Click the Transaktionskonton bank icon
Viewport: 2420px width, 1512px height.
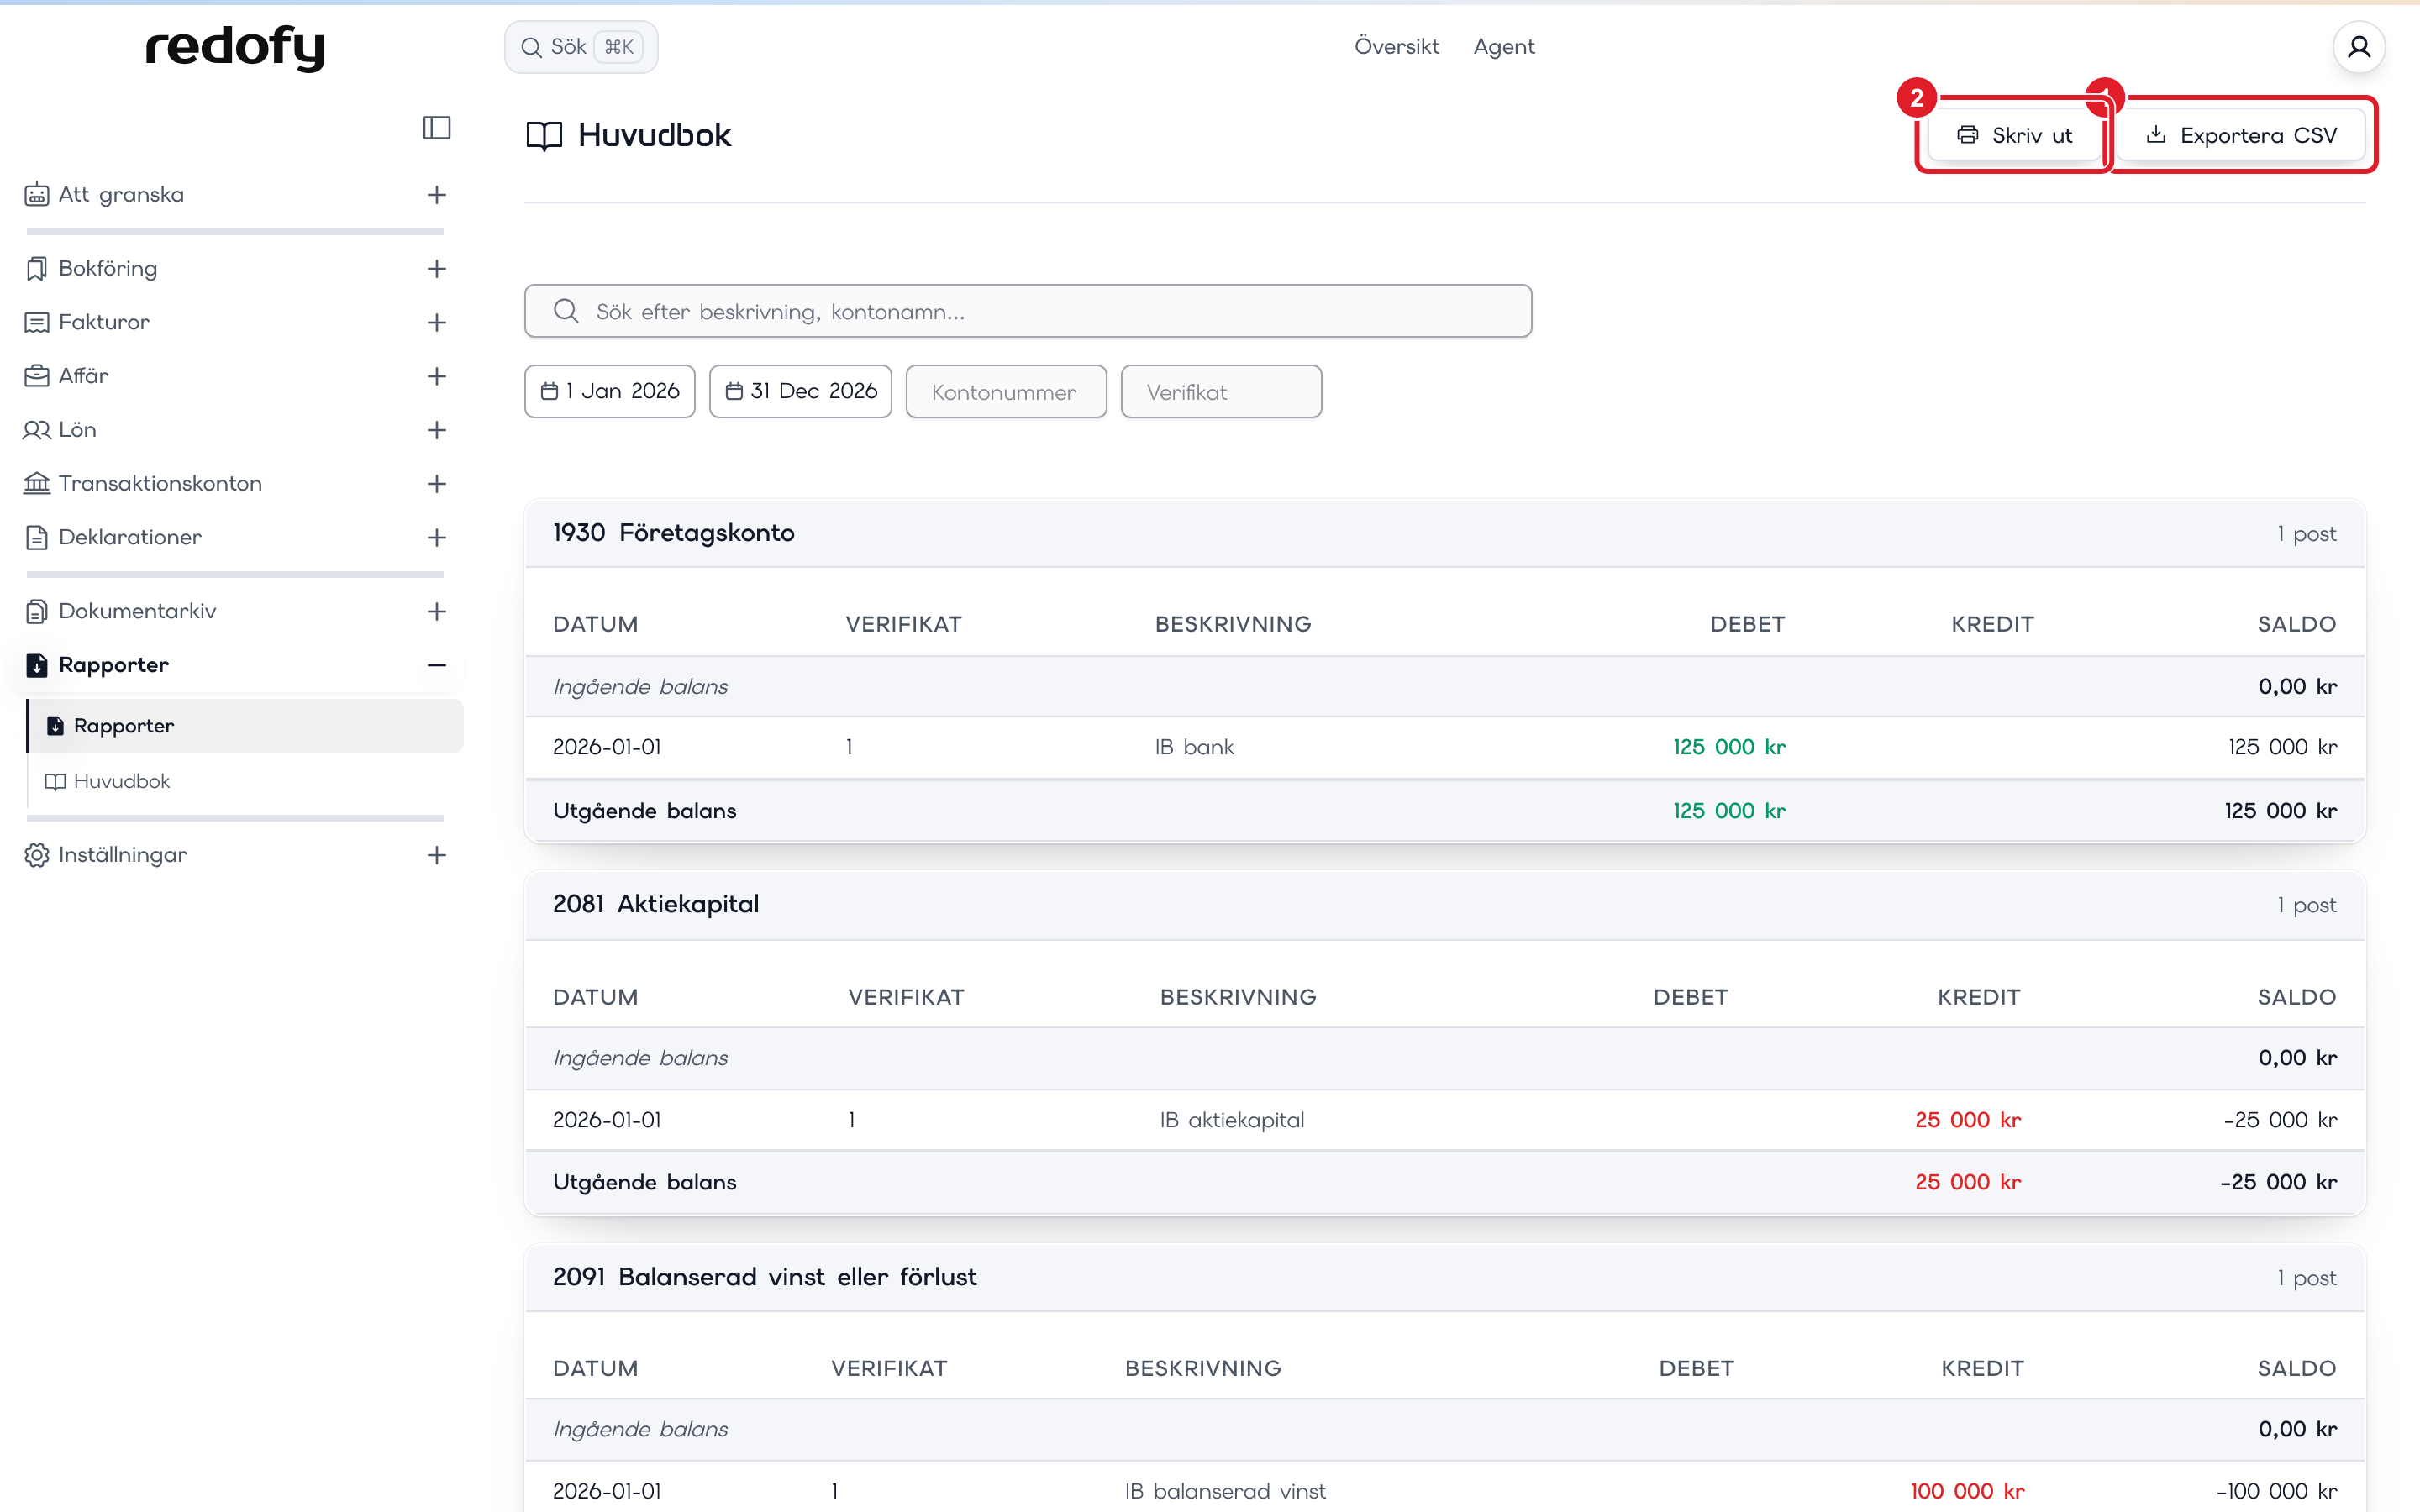click(x=37, y=484)
